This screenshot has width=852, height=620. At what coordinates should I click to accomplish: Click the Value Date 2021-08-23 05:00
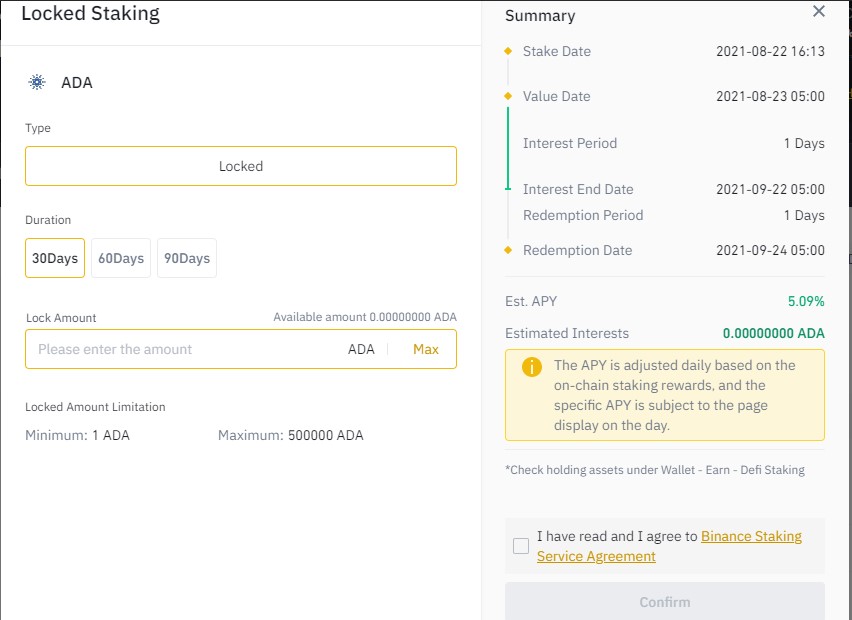point(770,96)
